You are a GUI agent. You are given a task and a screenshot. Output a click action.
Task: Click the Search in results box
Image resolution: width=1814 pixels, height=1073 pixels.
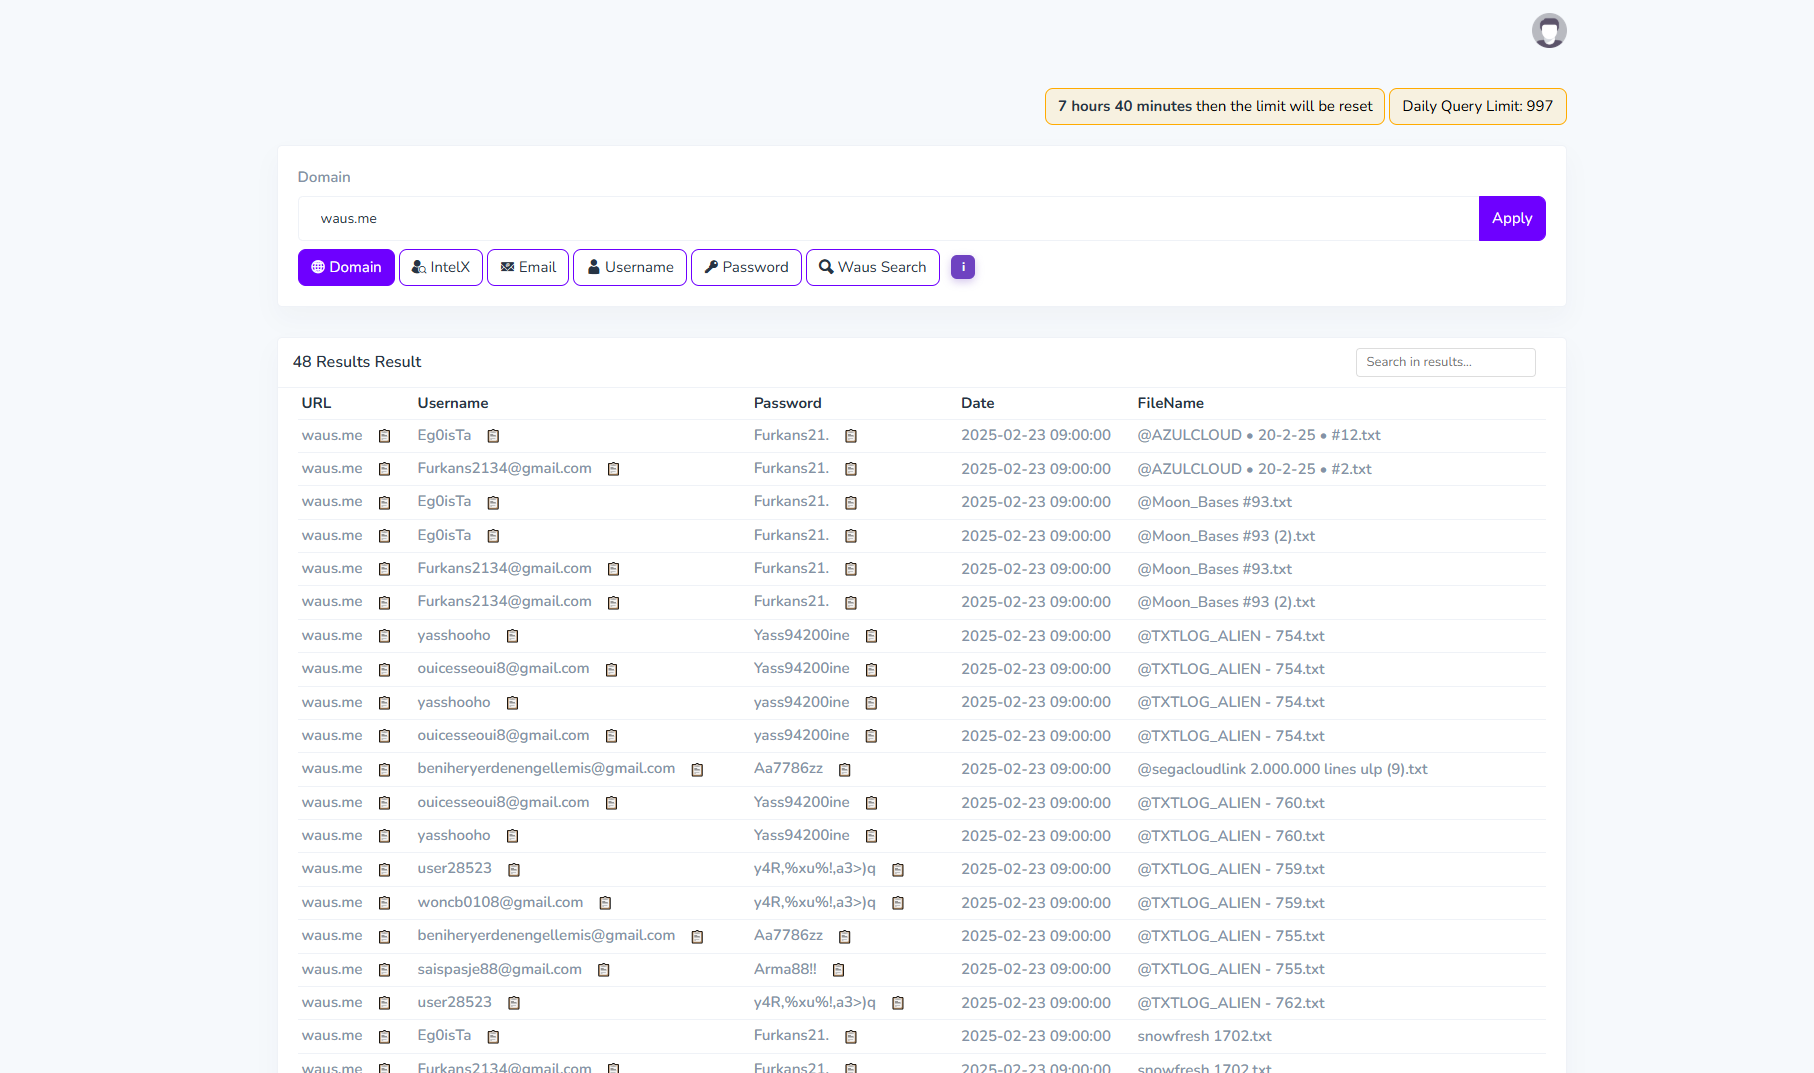1446,362
